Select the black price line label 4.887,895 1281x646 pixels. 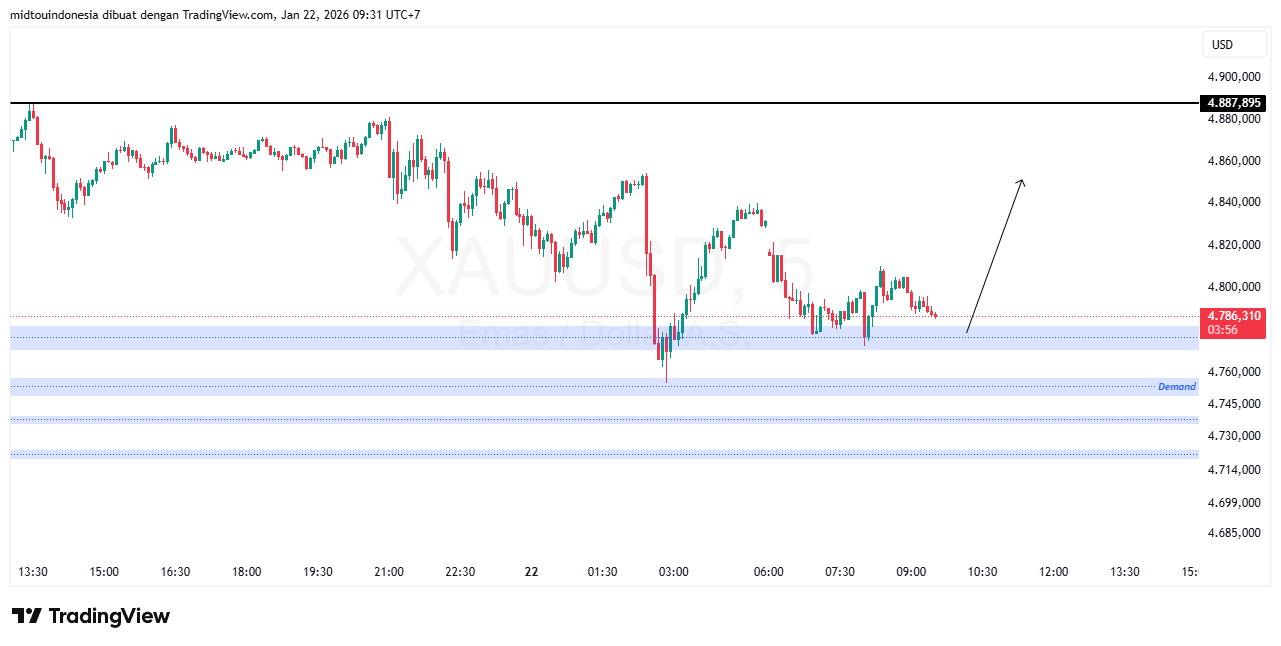1232,103
